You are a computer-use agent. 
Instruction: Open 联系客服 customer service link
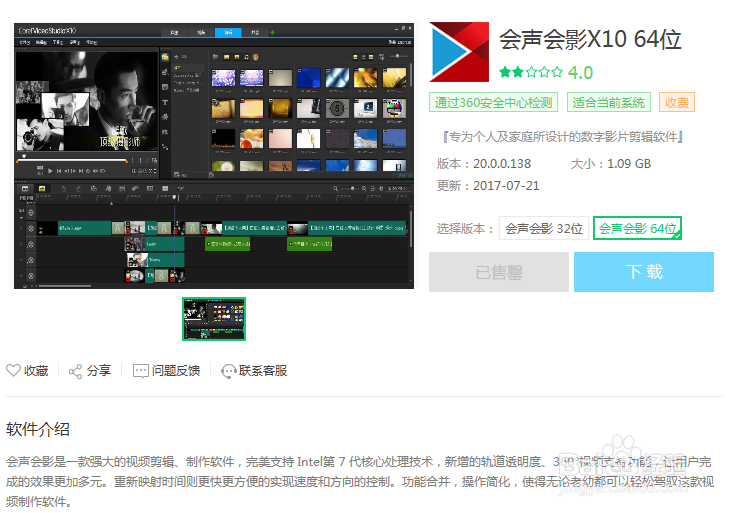click(254, 371)
